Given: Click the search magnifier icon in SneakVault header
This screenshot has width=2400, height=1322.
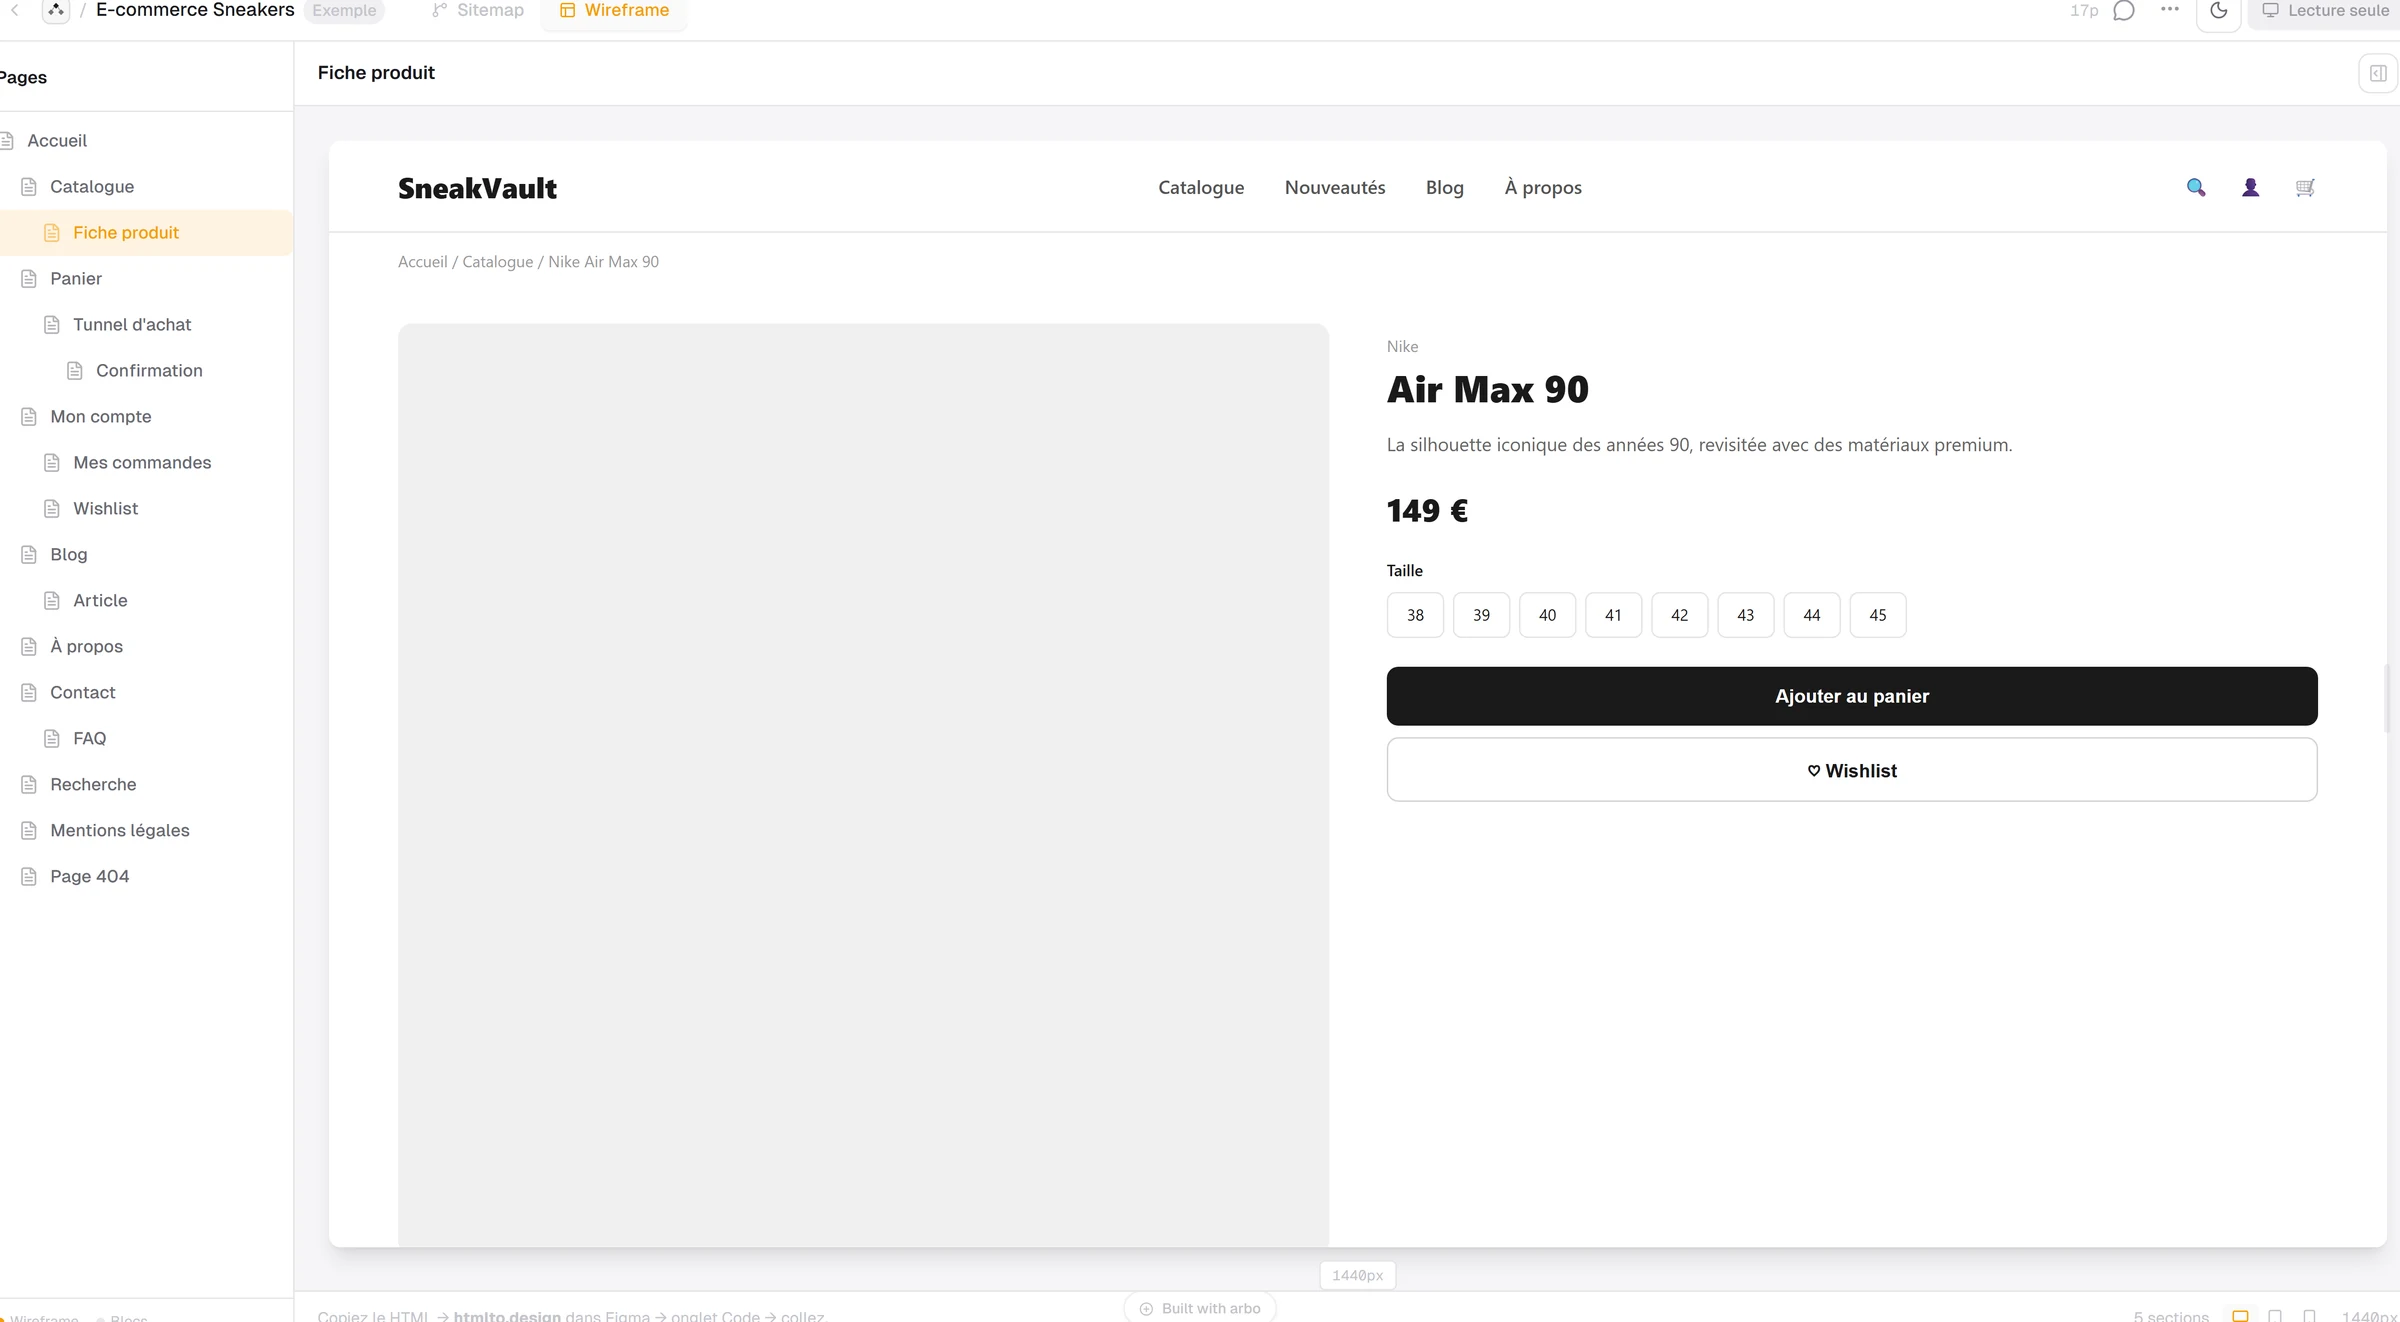Looking at the screenshot, I should (x=2196, y=187).
